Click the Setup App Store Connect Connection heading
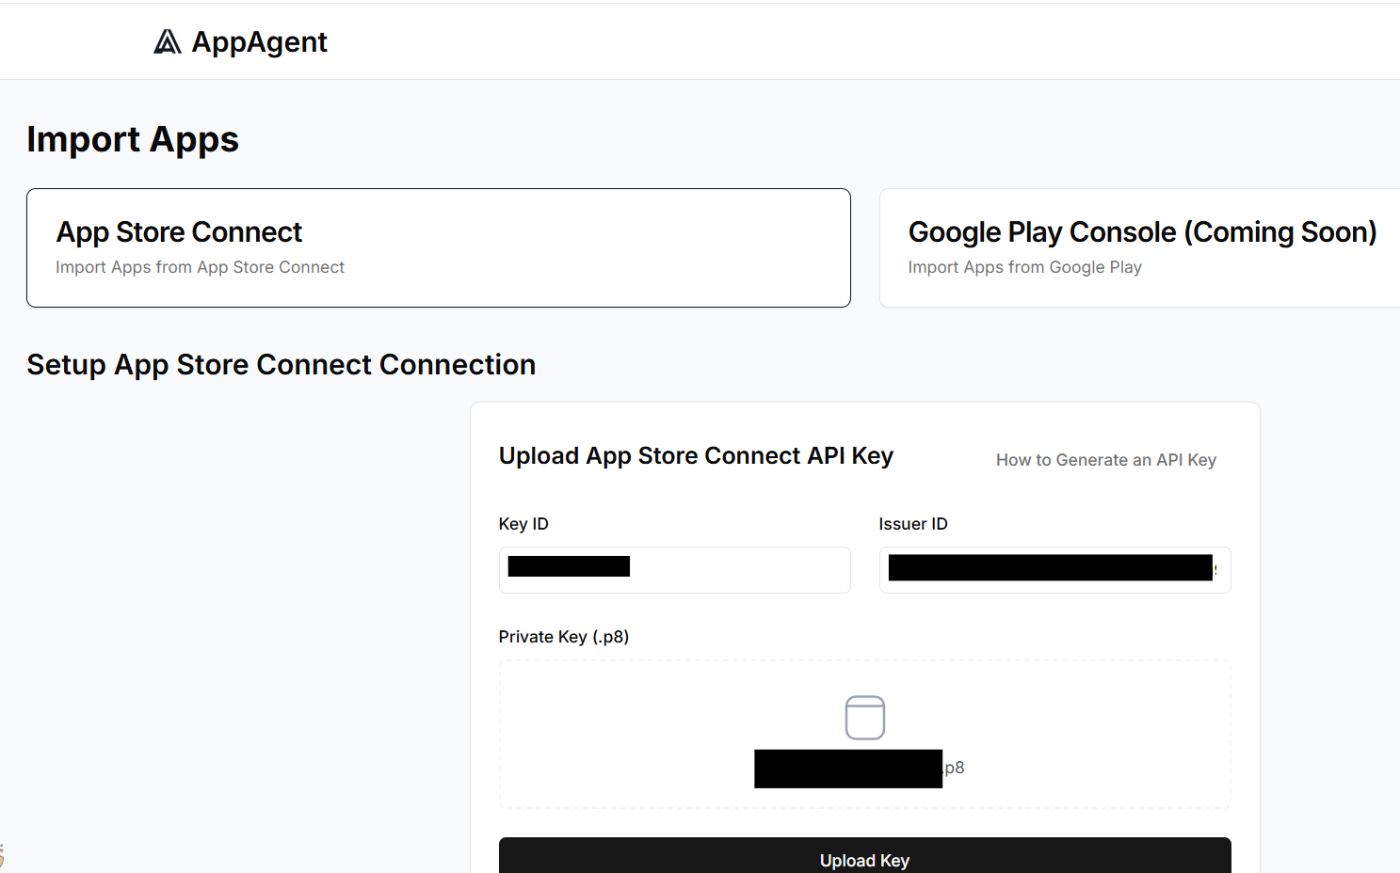Screen dimensions: 1400x873 (281, 365)
